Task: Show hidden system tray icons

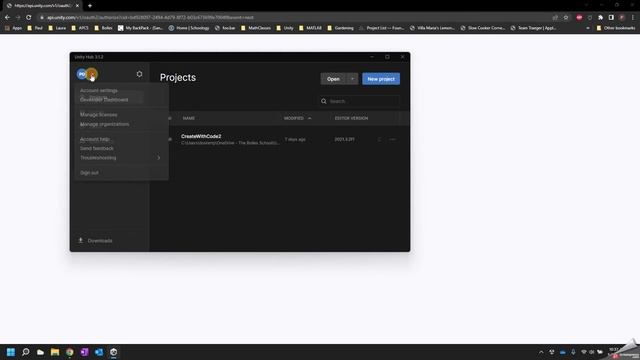Action: 541,352
